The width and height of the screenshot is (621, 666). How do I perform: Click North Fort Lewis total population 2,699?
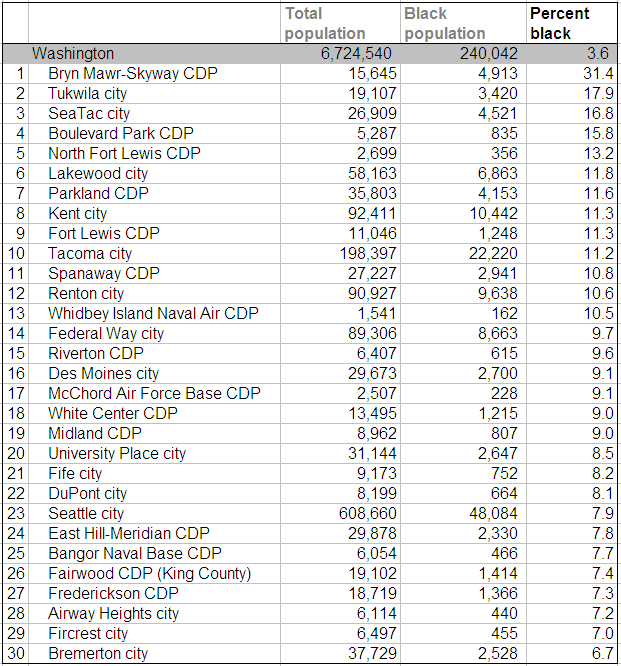(376, 153)
